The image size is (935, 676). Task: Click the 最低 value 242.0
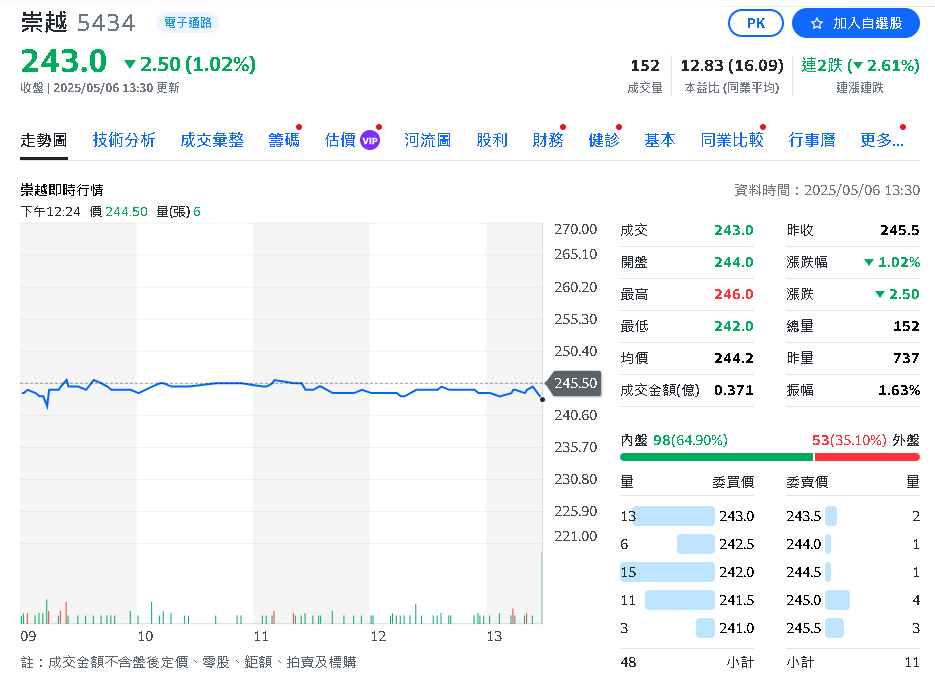pos(733,326)
